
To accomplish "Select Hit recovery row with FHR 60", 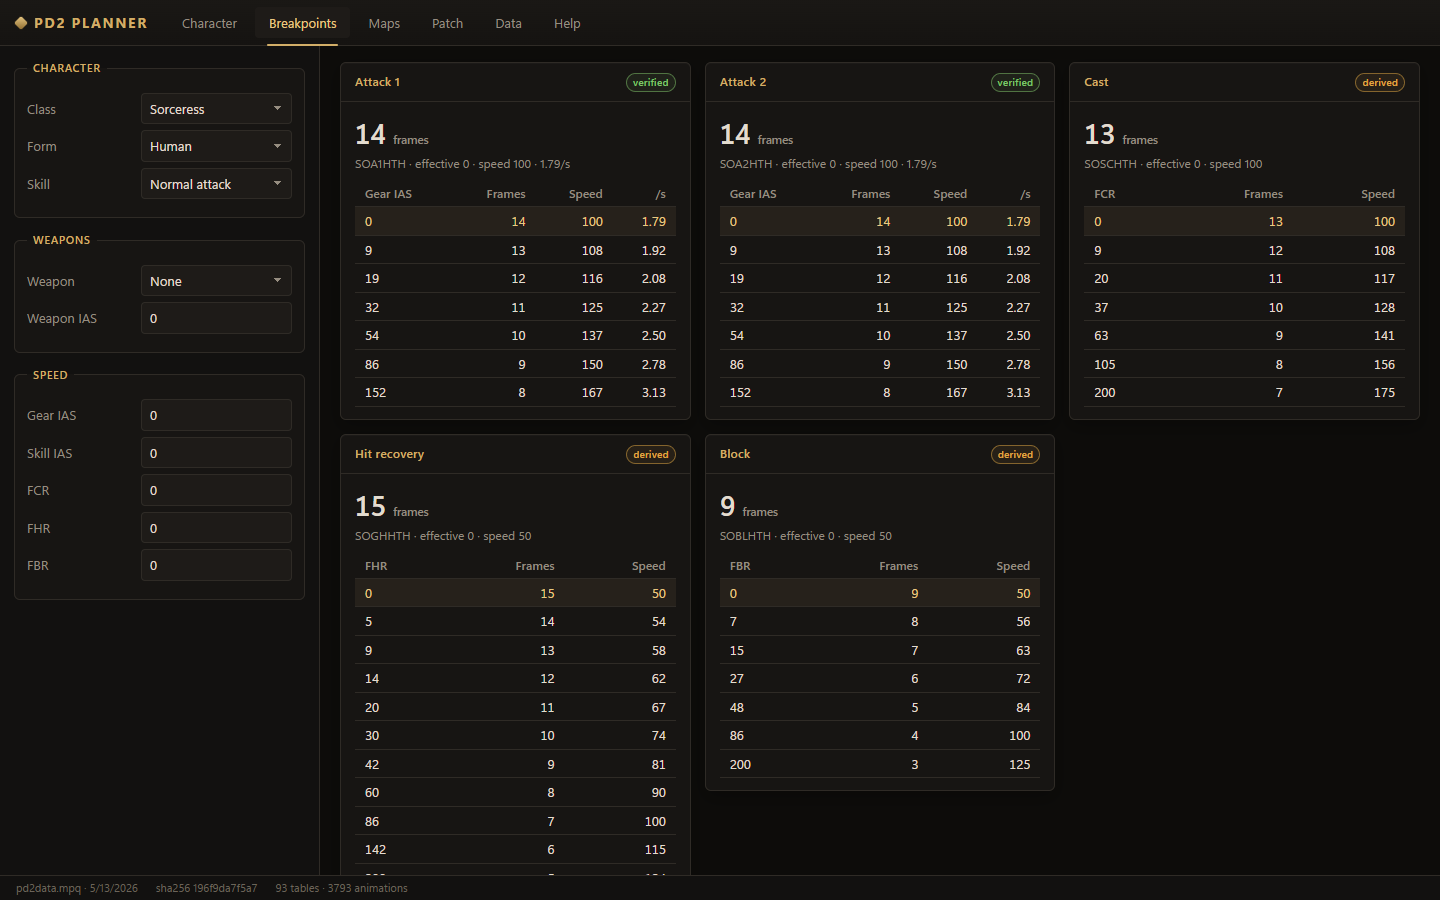I will (x=515, y=793).
